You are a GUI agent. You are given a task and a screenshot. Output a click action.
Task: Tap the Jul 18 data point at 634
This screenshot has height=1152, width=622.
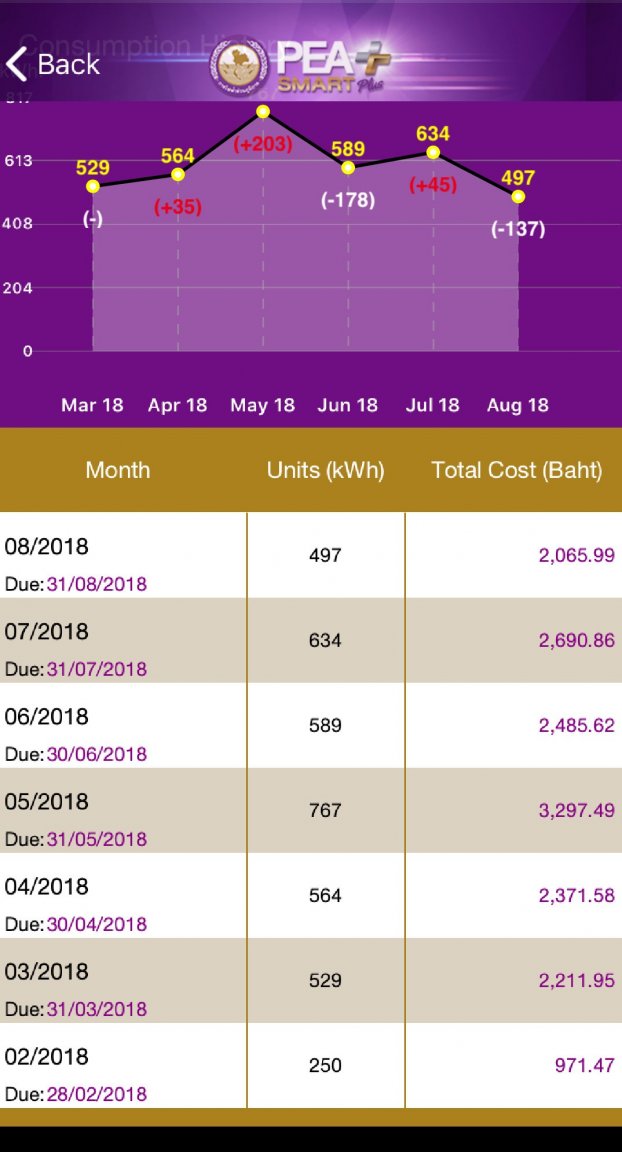[x=433, y=152]
